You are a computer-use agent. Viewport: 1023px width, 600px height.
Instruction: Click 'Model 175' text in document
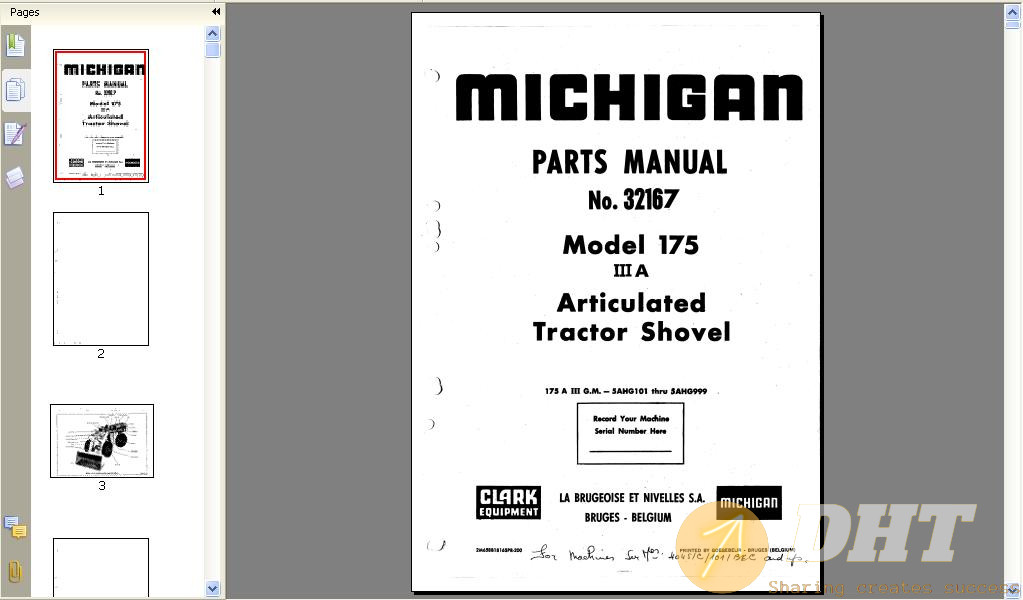[631, 245]
